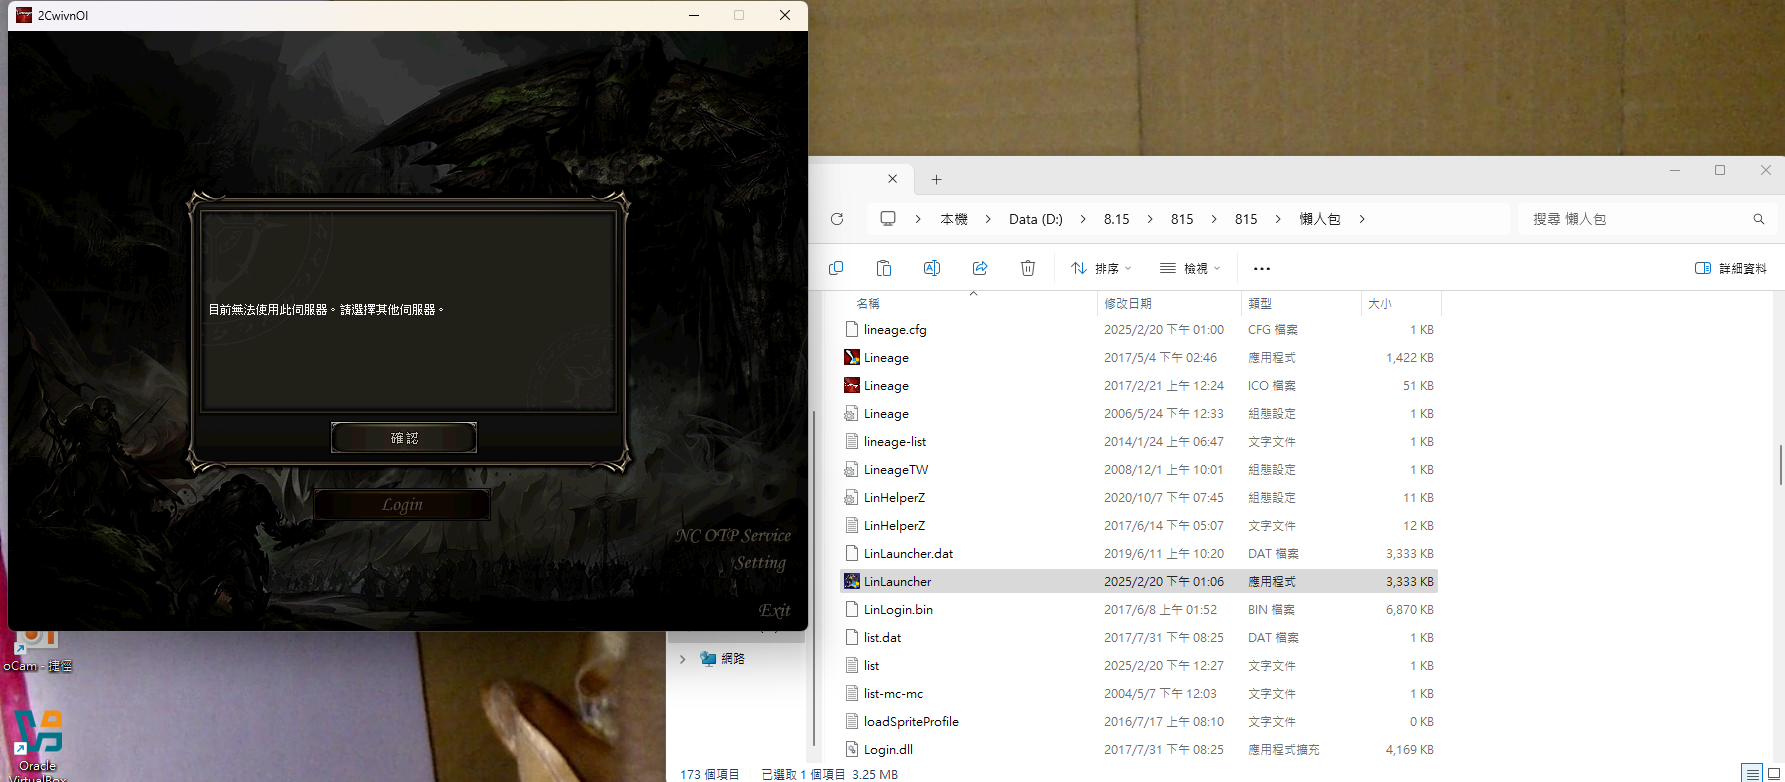Screen dimensions: 1785x782
Task: Click the Delete trash icon in Explorer toolbar
Action: click(x=1028, y=268)
